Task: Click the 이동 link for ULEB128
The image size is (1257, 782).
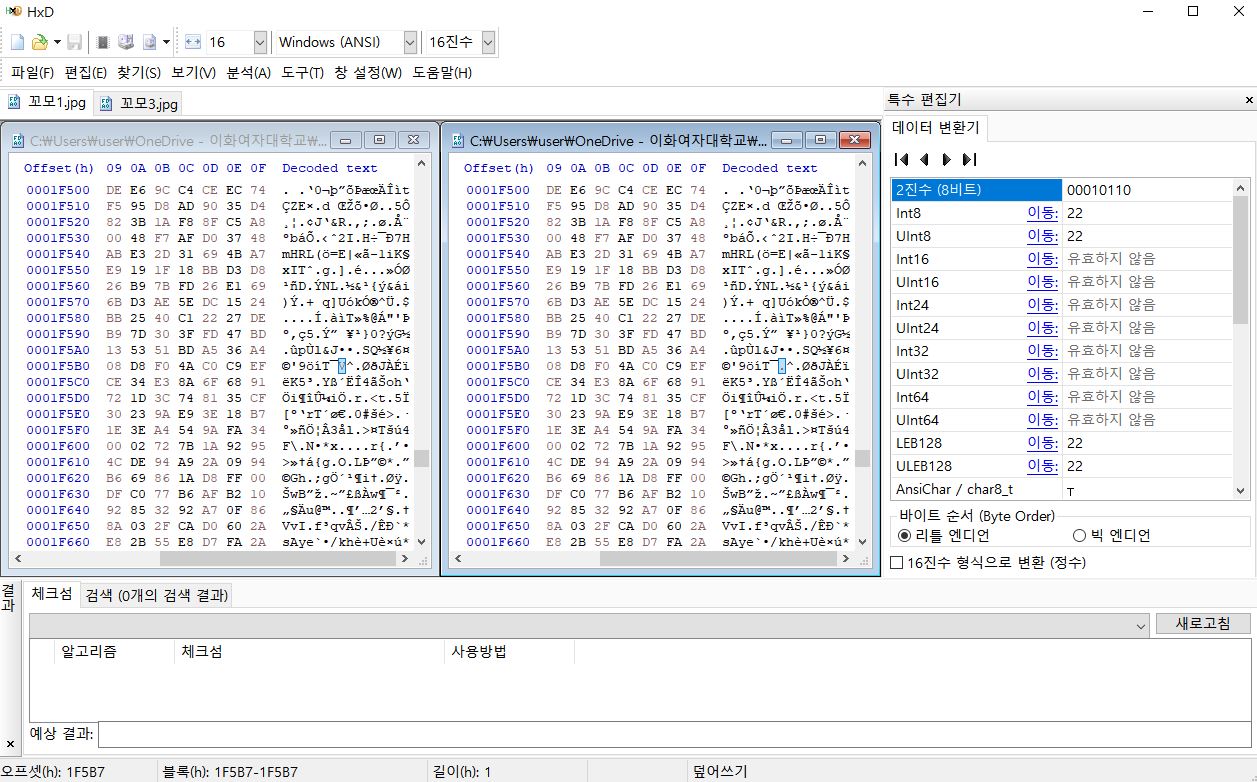Action: point(1042,466)
